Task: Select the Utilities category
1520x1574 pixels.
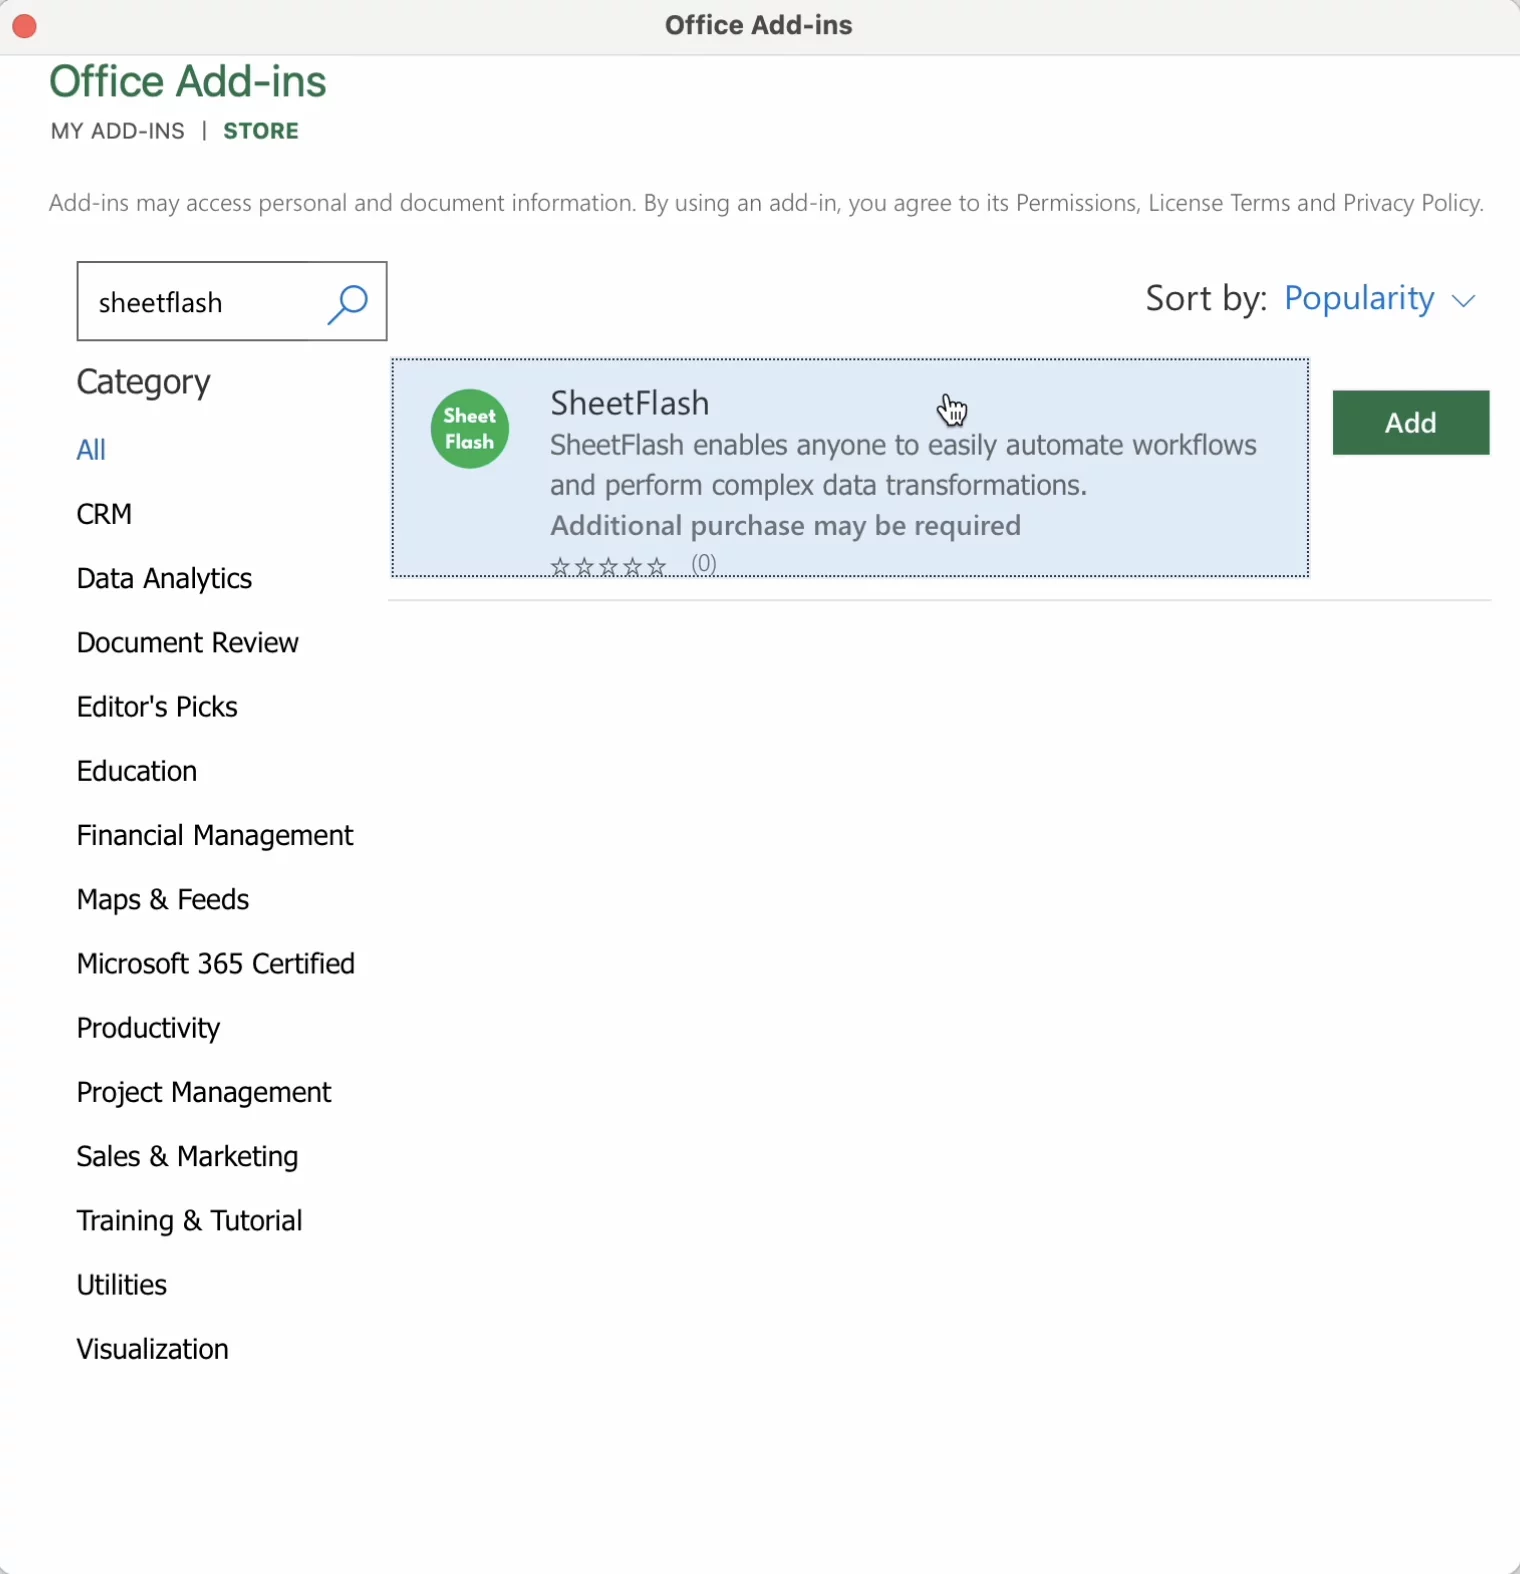Action: point(122,1285)
